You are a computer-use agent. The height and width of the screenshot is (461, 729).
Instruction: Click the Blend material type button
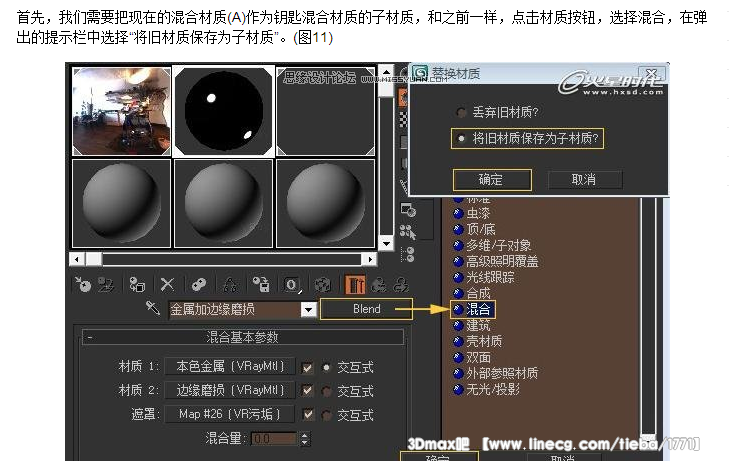366,309
